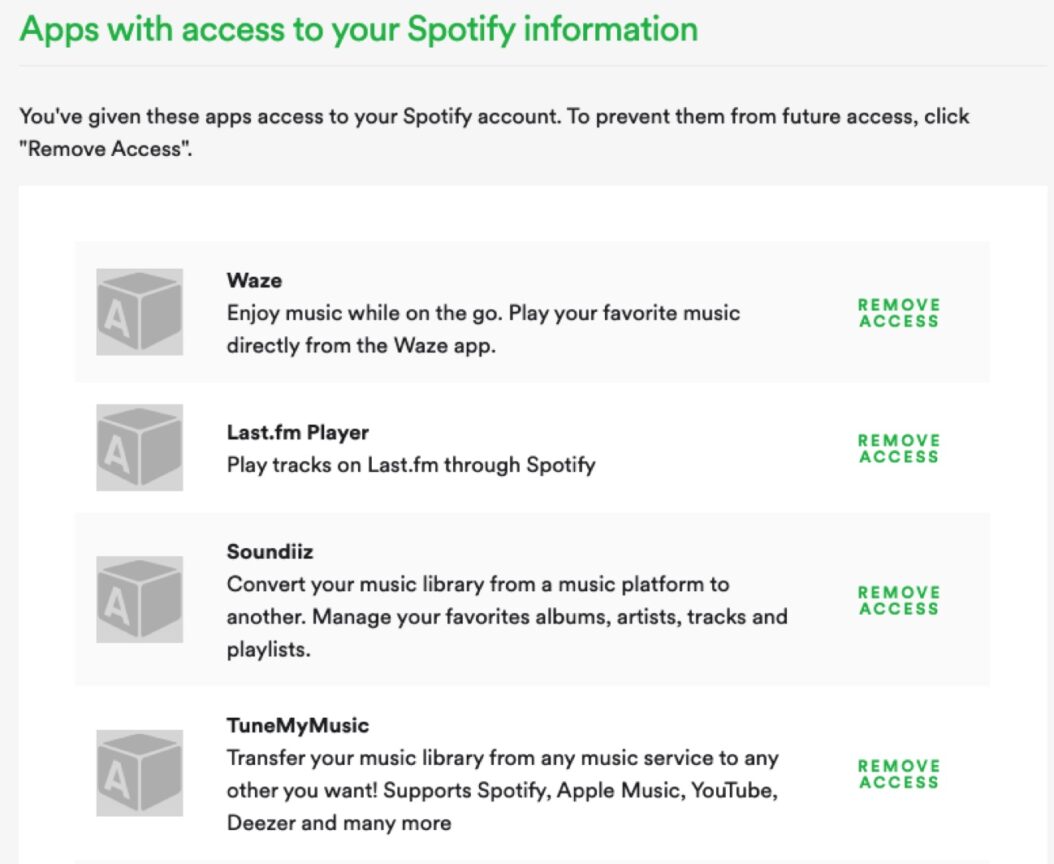This screenshot has height=864, width=1054.
Task: Click the Soundiiz app cube icon
Action: pos(139,599)
